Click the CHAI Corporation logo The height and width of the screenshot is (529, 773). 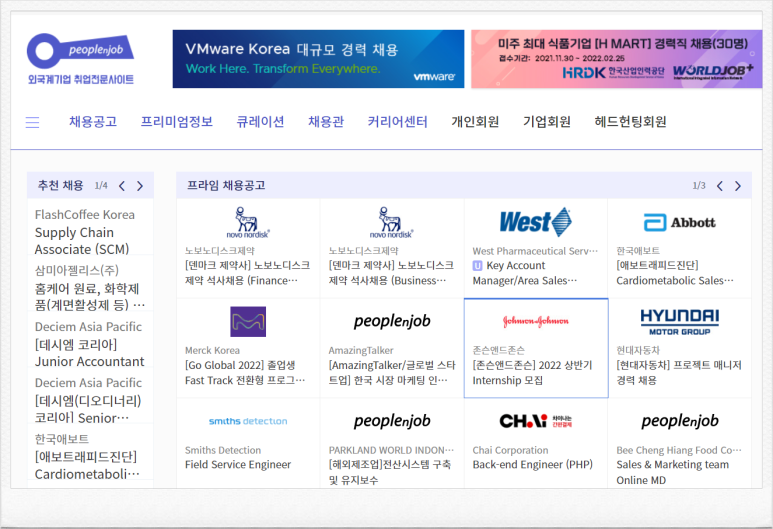coord(536,421)
